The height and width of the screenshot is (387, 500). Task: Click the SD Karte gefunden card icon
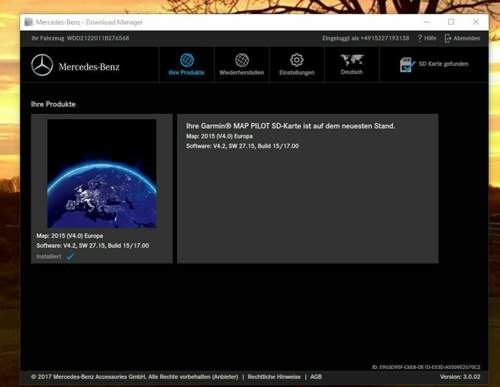[407, 64]
